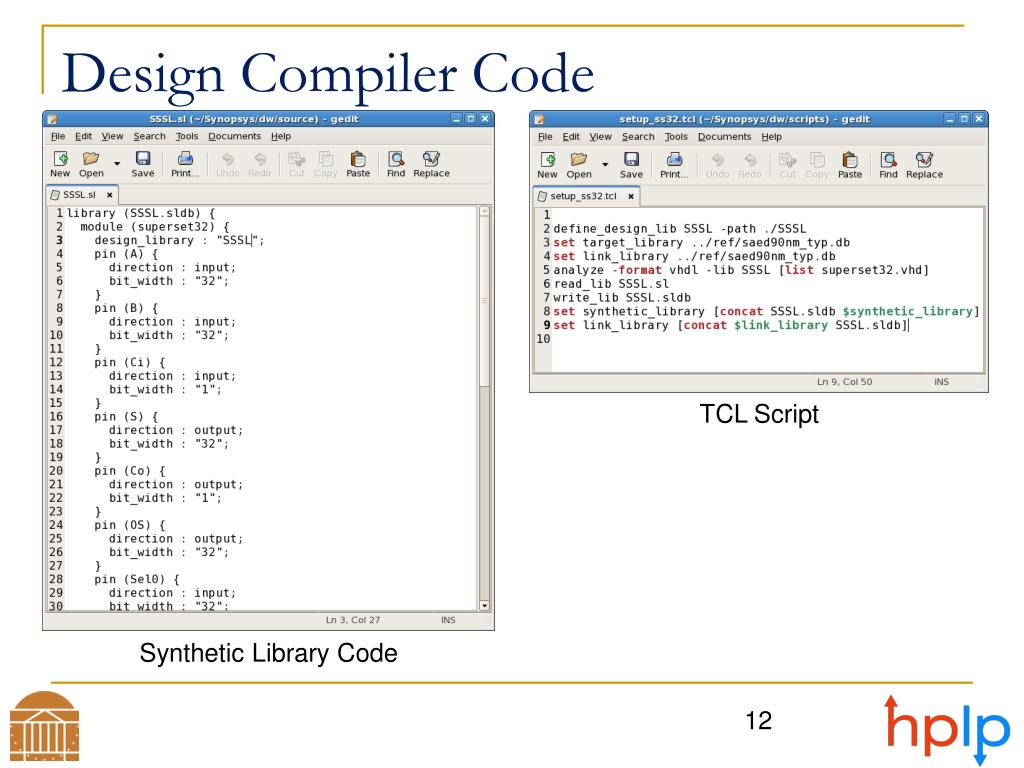Image resolution: width=1024 pixels, height=768 pixels.
Task: Open Tools menu in setup_ss32.tcl window
Action: [676, 136]
